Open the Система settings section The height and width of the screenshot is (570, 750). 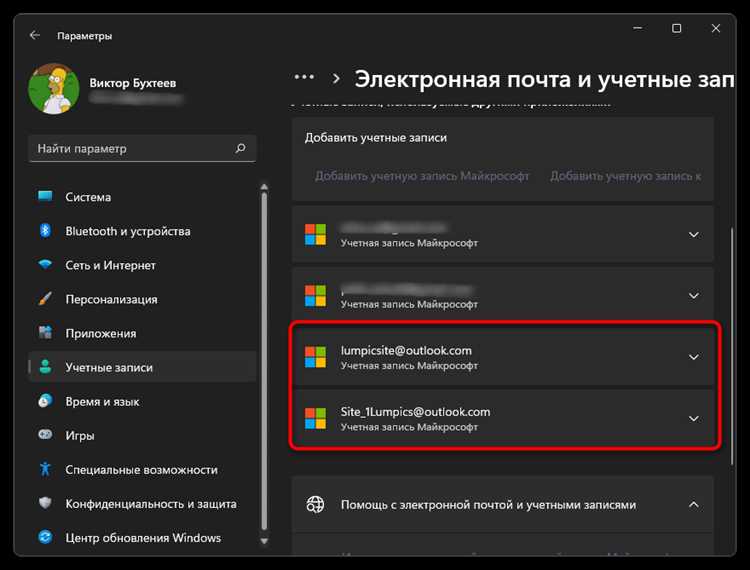[x=142, y=197]
